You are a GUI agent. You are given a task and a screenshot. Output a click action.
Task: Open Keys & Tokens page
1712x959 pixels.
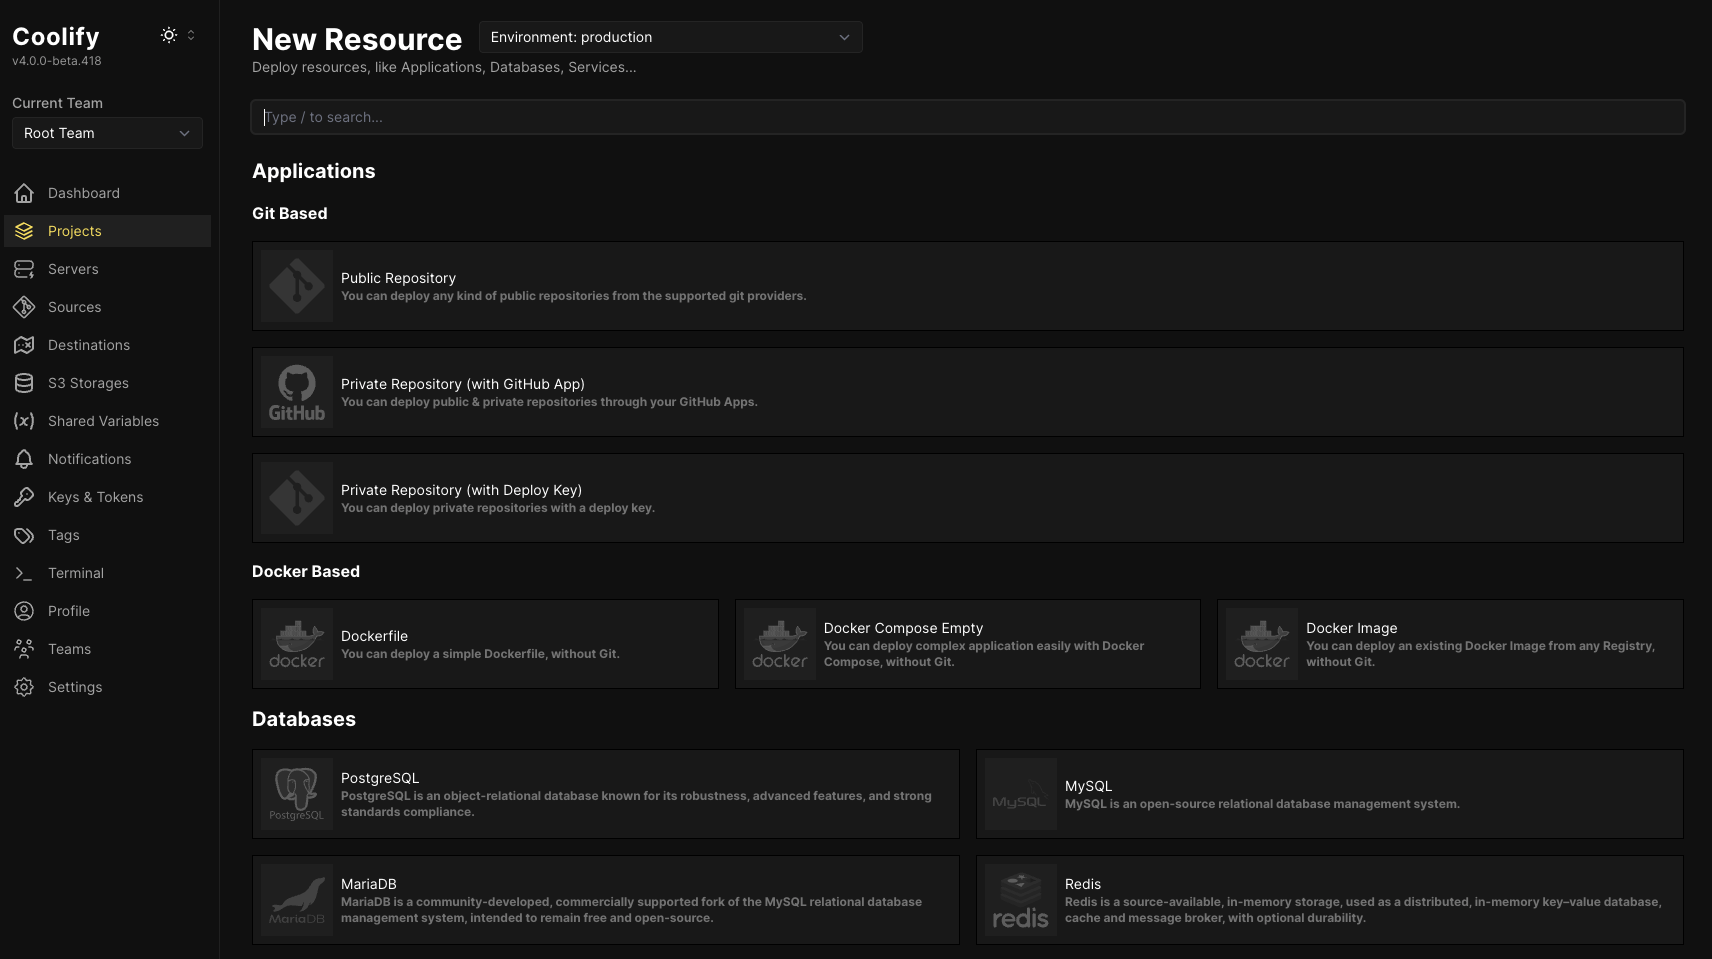[107, 497]
